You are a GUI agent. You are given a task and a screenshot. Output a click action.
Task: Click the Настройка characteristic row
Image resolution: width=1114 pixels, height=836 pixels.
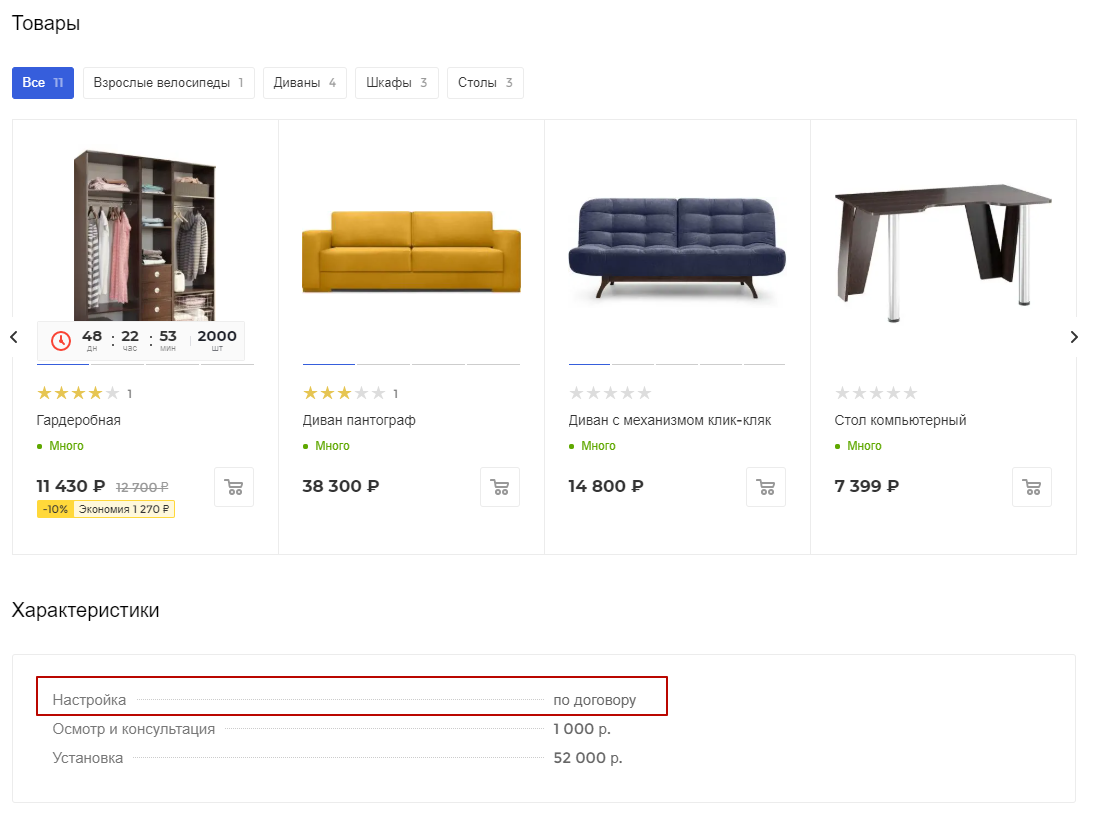coord(352,696)
